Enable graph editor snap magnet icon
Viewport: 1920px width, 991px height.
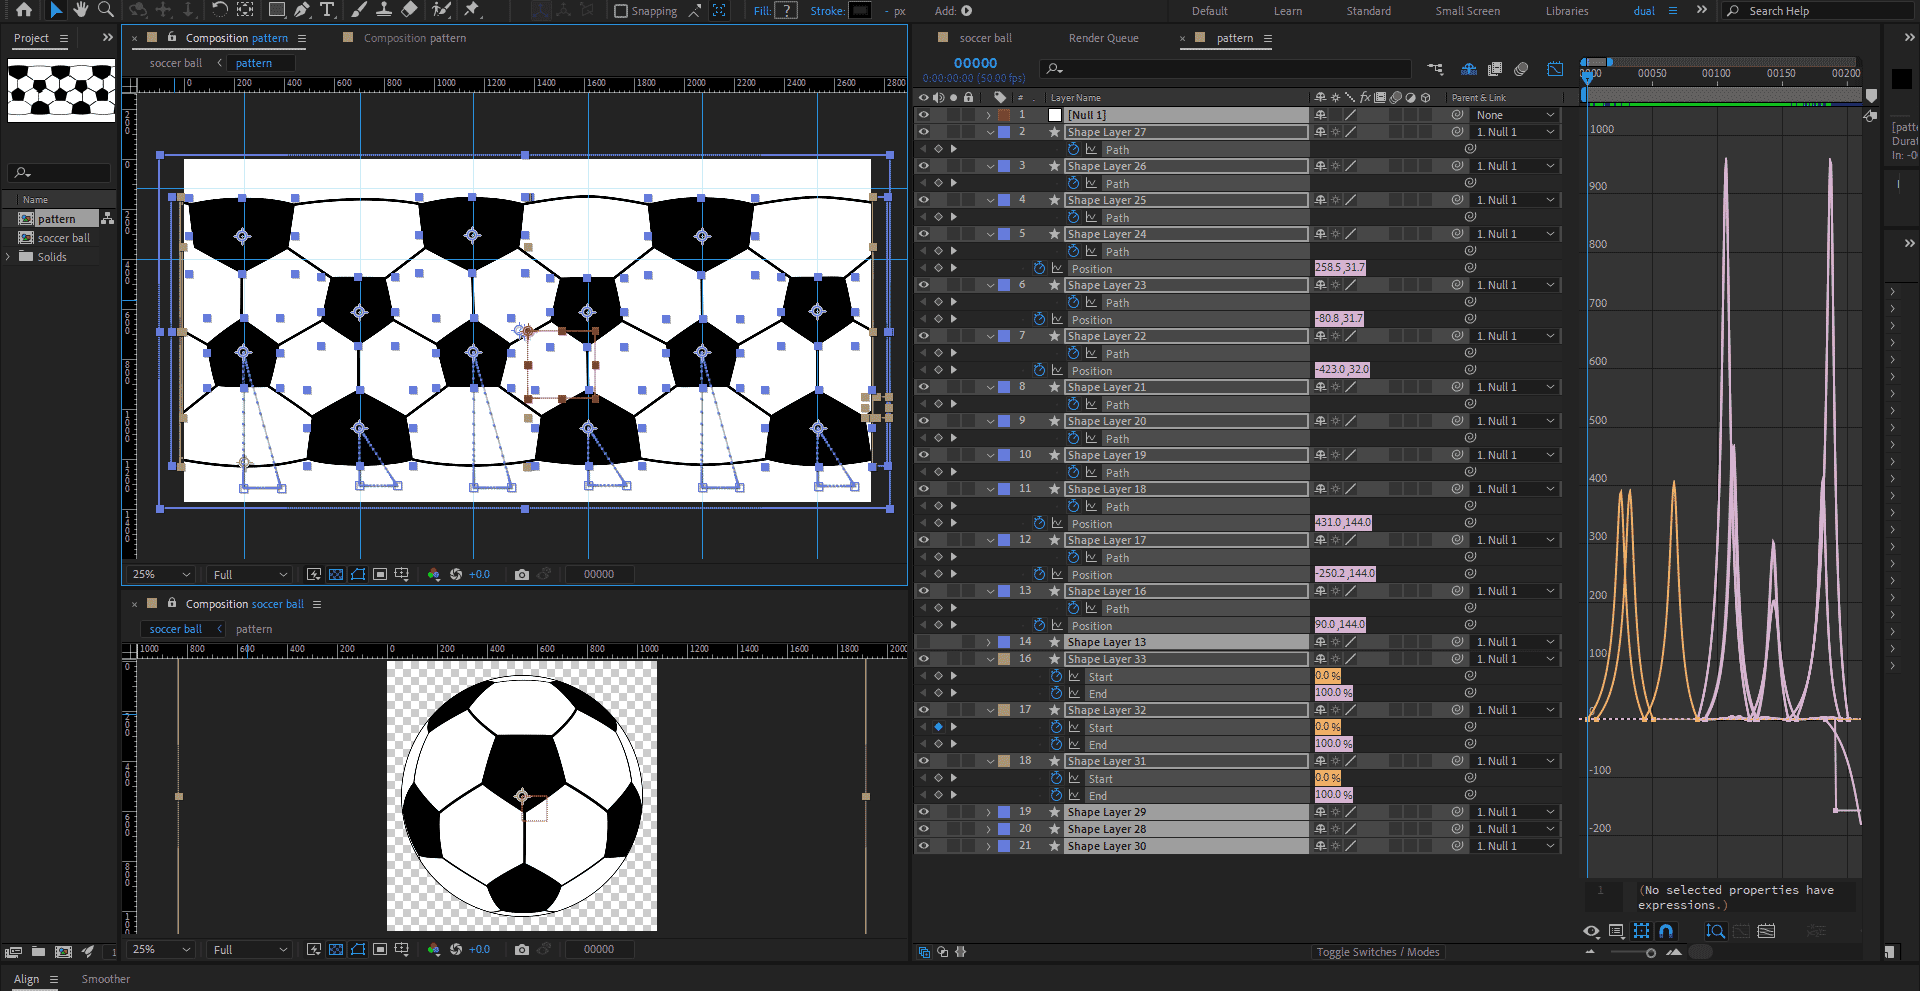1666,931
